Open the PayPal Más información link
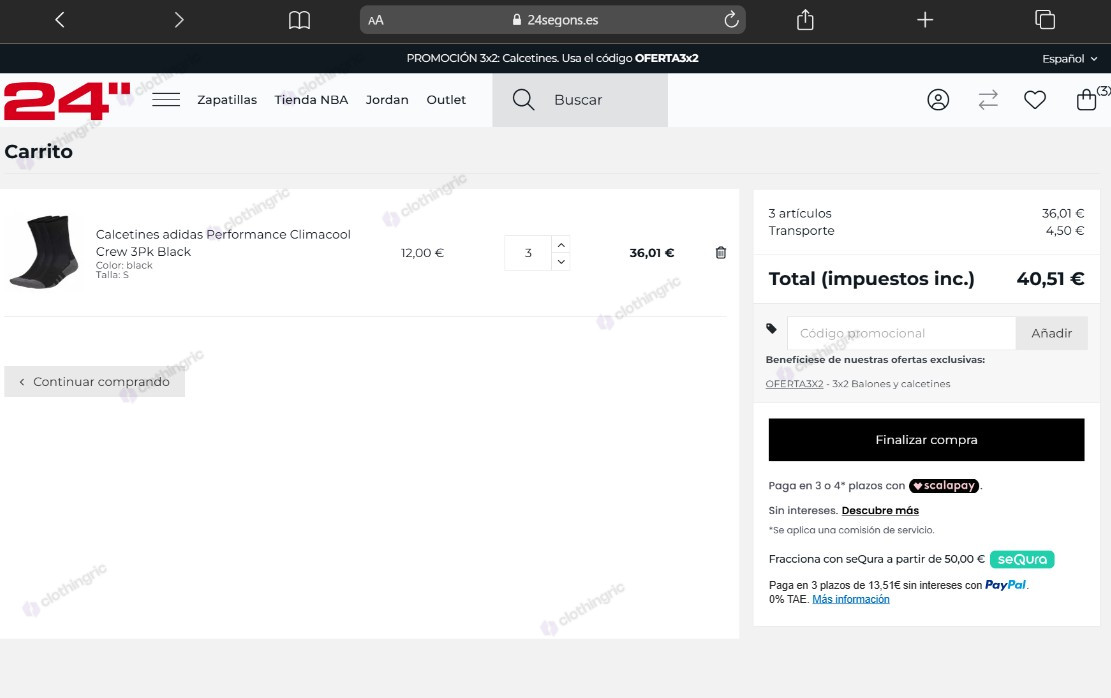Viewport: 1111px width, 698px height. point(850,600)
